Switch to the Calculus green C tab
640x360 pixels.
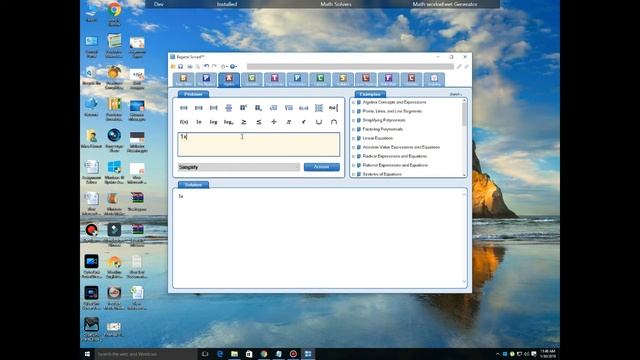coord(320,80)
